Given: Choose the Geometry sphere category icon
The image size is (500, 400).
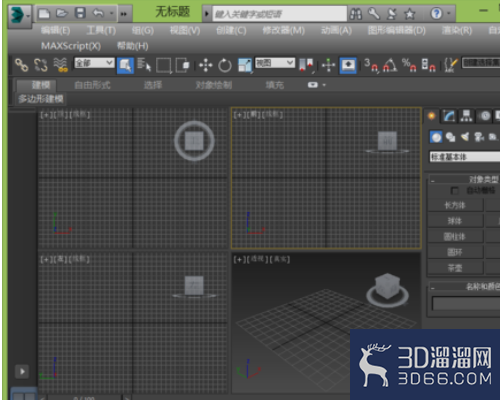Looking at the screenshot, I should (x=436, y=137).
